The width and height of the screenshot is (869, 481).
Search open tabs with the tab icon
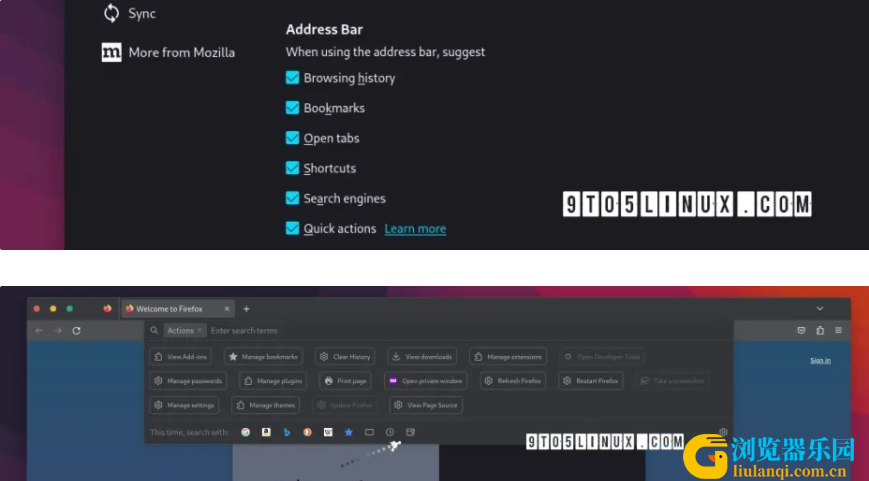click(x=369, y=432)
